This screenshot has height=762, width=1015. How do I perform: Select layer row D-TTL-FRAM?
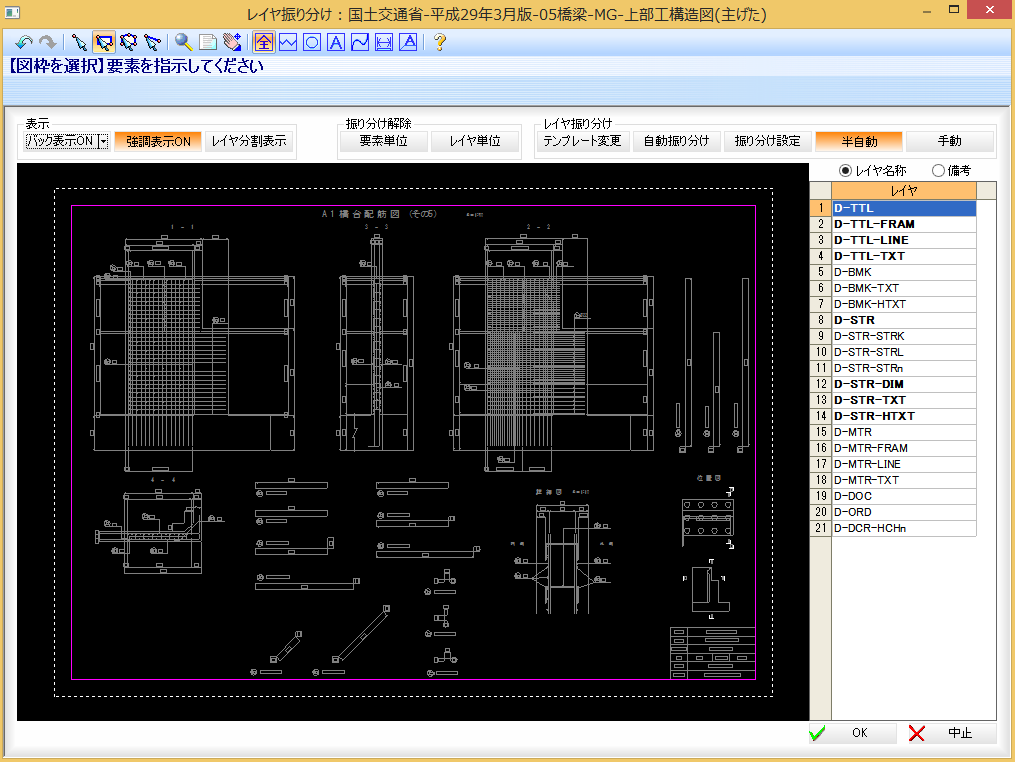[904, 224]
